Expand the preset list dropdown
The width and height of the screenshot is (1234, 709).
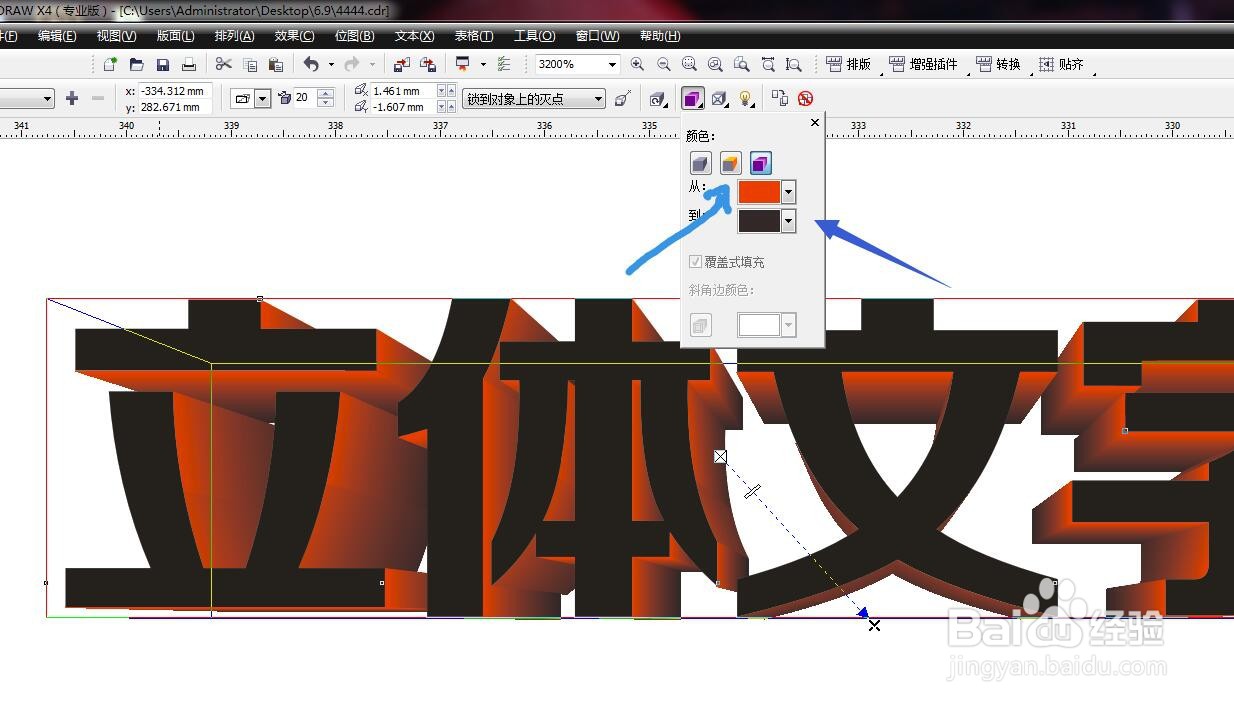pyautogui.click(x=47, y=98)
